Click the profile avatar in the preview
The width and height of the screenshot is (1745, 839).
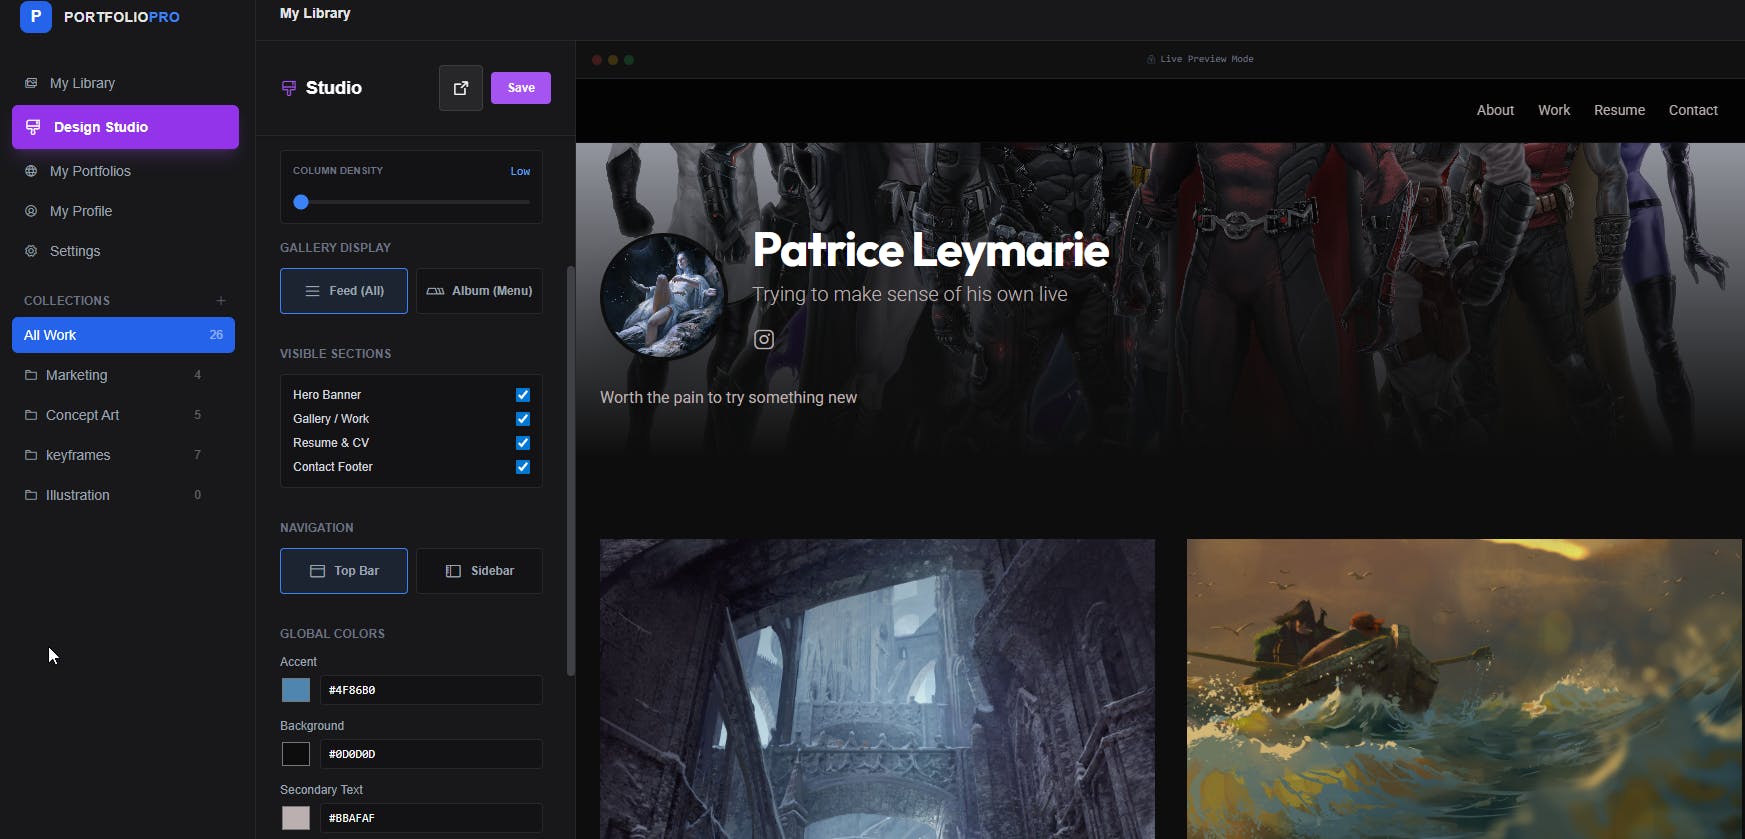point(663,296)
